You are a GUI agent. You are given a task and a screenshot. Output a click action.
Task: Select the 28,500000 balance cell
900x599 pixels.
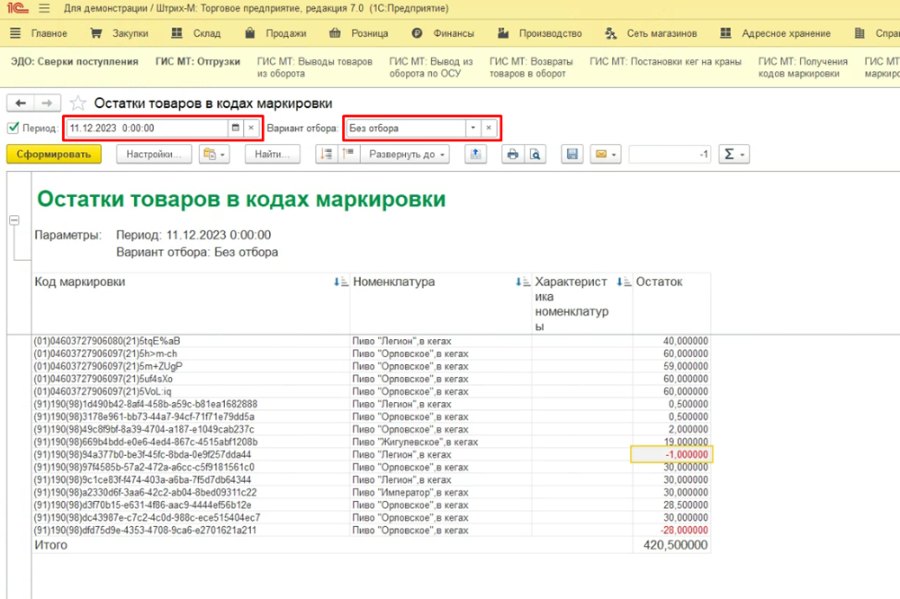point(672,505)
